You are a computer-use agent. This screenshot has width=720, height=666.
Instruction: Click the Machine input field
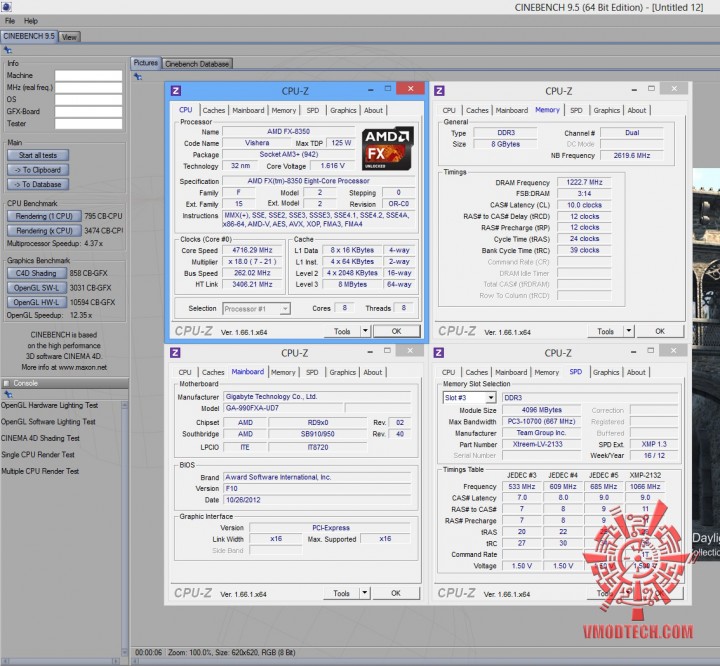[89, 75]
